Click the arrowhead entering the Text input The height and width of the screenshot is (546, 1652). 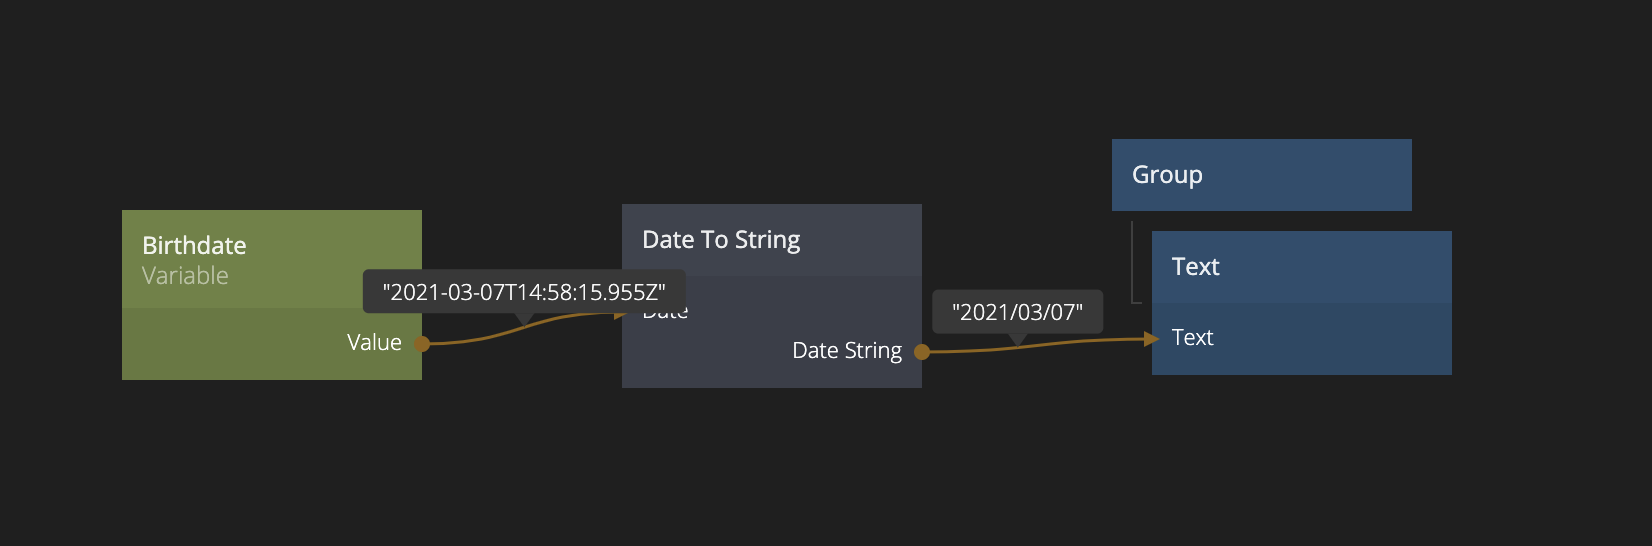pos(1152,339)
